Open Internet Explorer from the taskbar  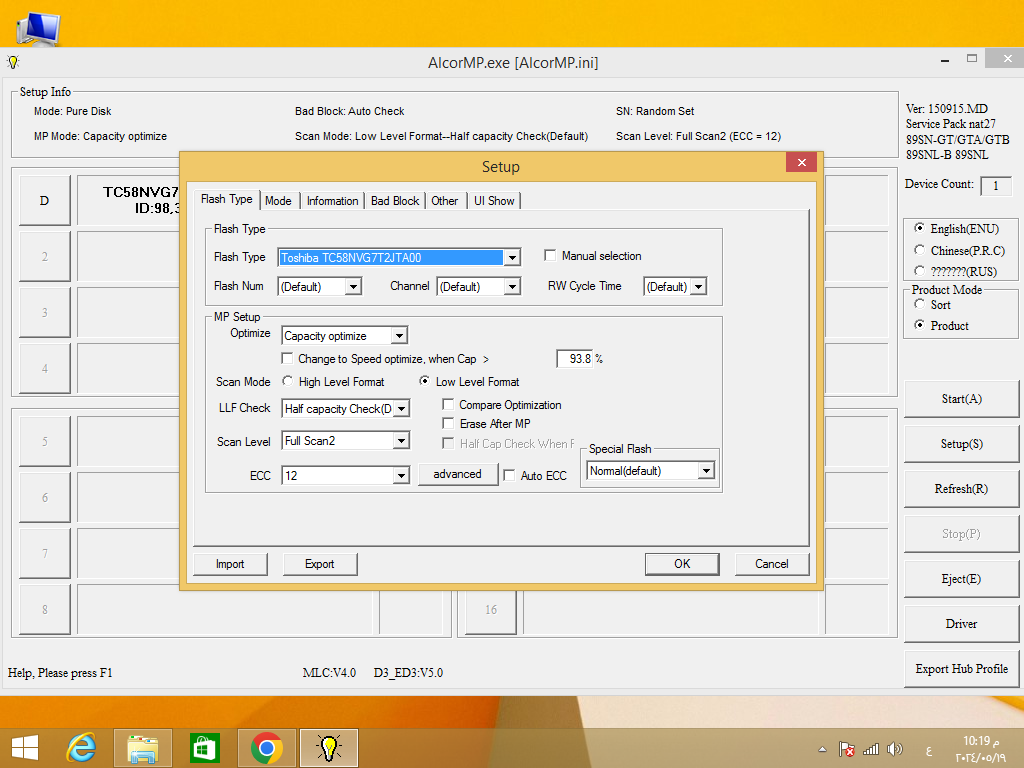click(82, 747)
